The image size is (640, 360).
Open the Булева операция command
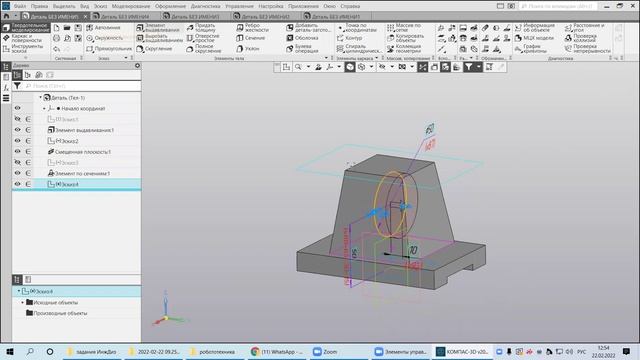pyautogui.click(x=302, y=49)
